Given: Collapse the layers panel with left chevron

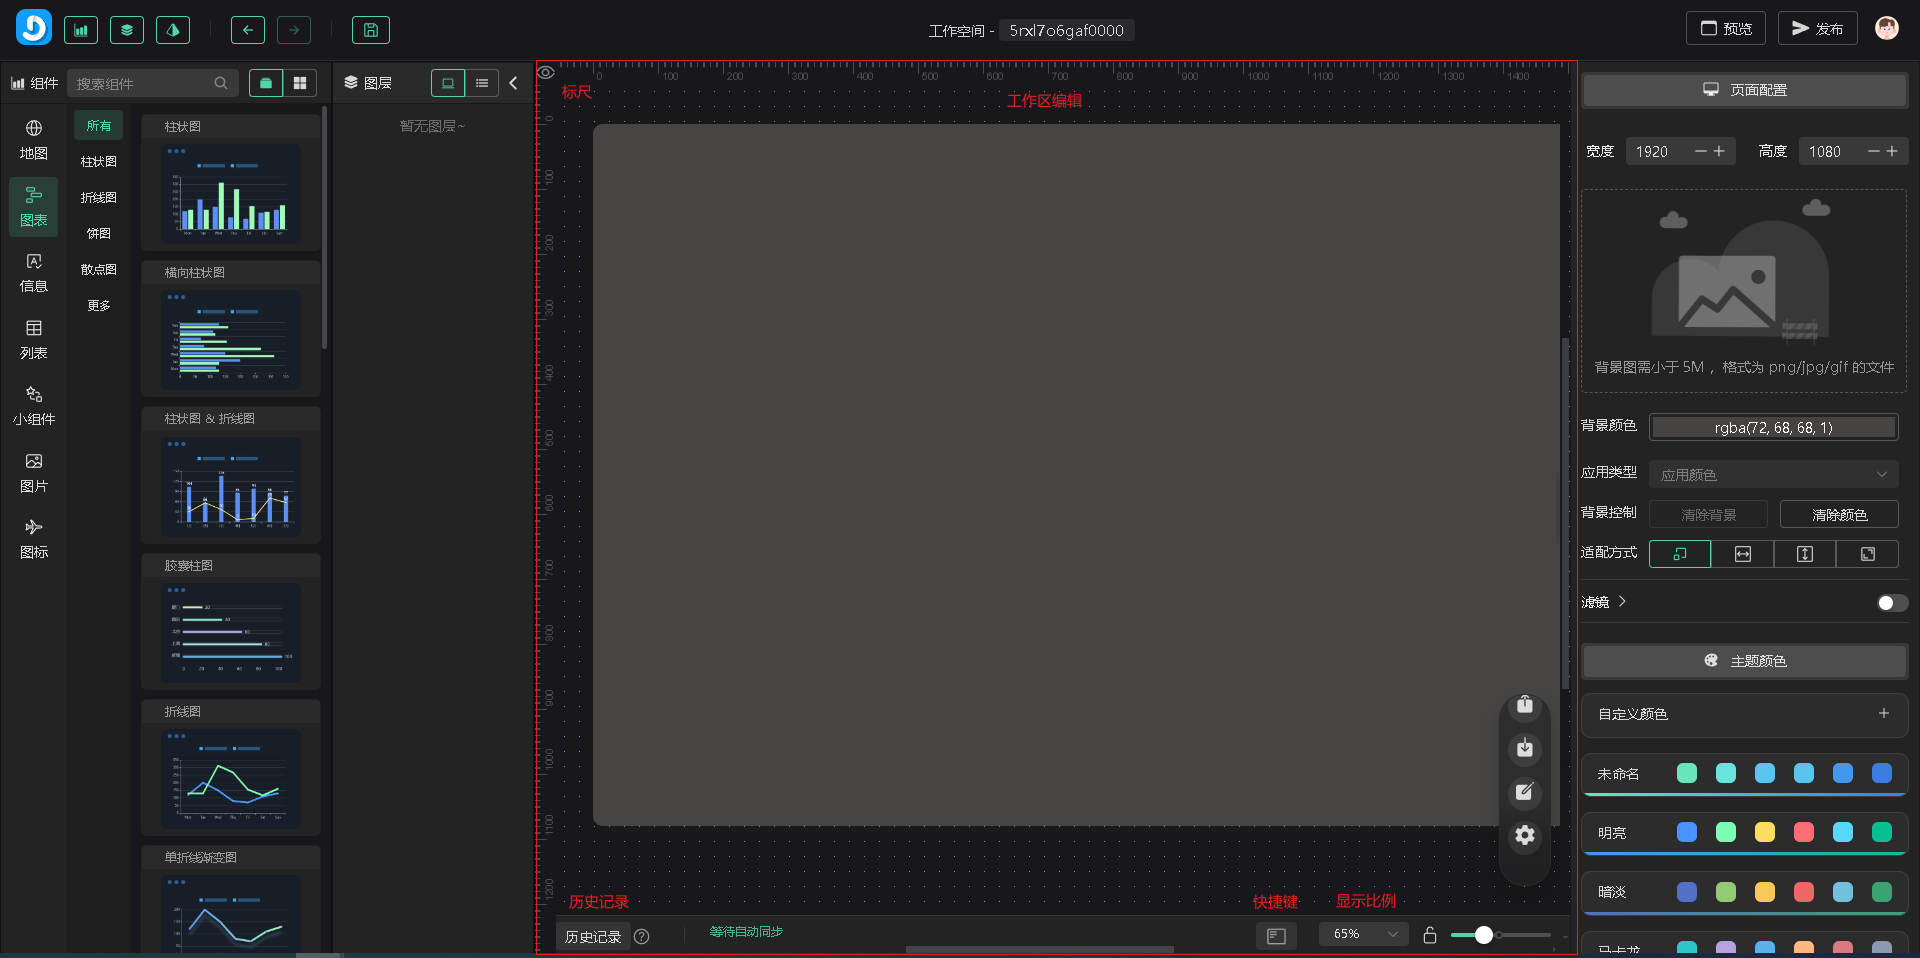Looking at the screenshot, I should pyautogui.click(x=513, y=83).
